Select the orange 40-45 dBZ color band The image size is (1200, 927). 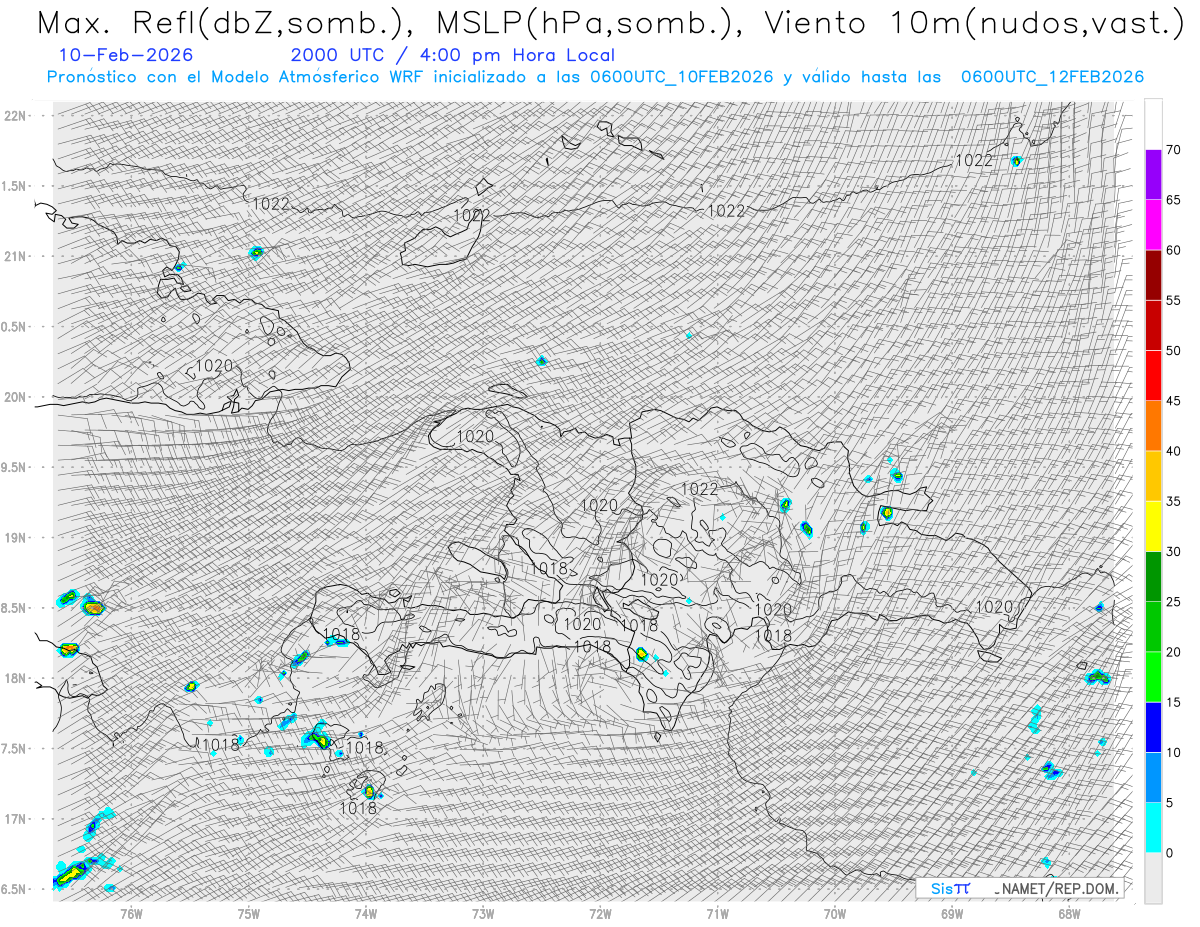pos(1153,426)
